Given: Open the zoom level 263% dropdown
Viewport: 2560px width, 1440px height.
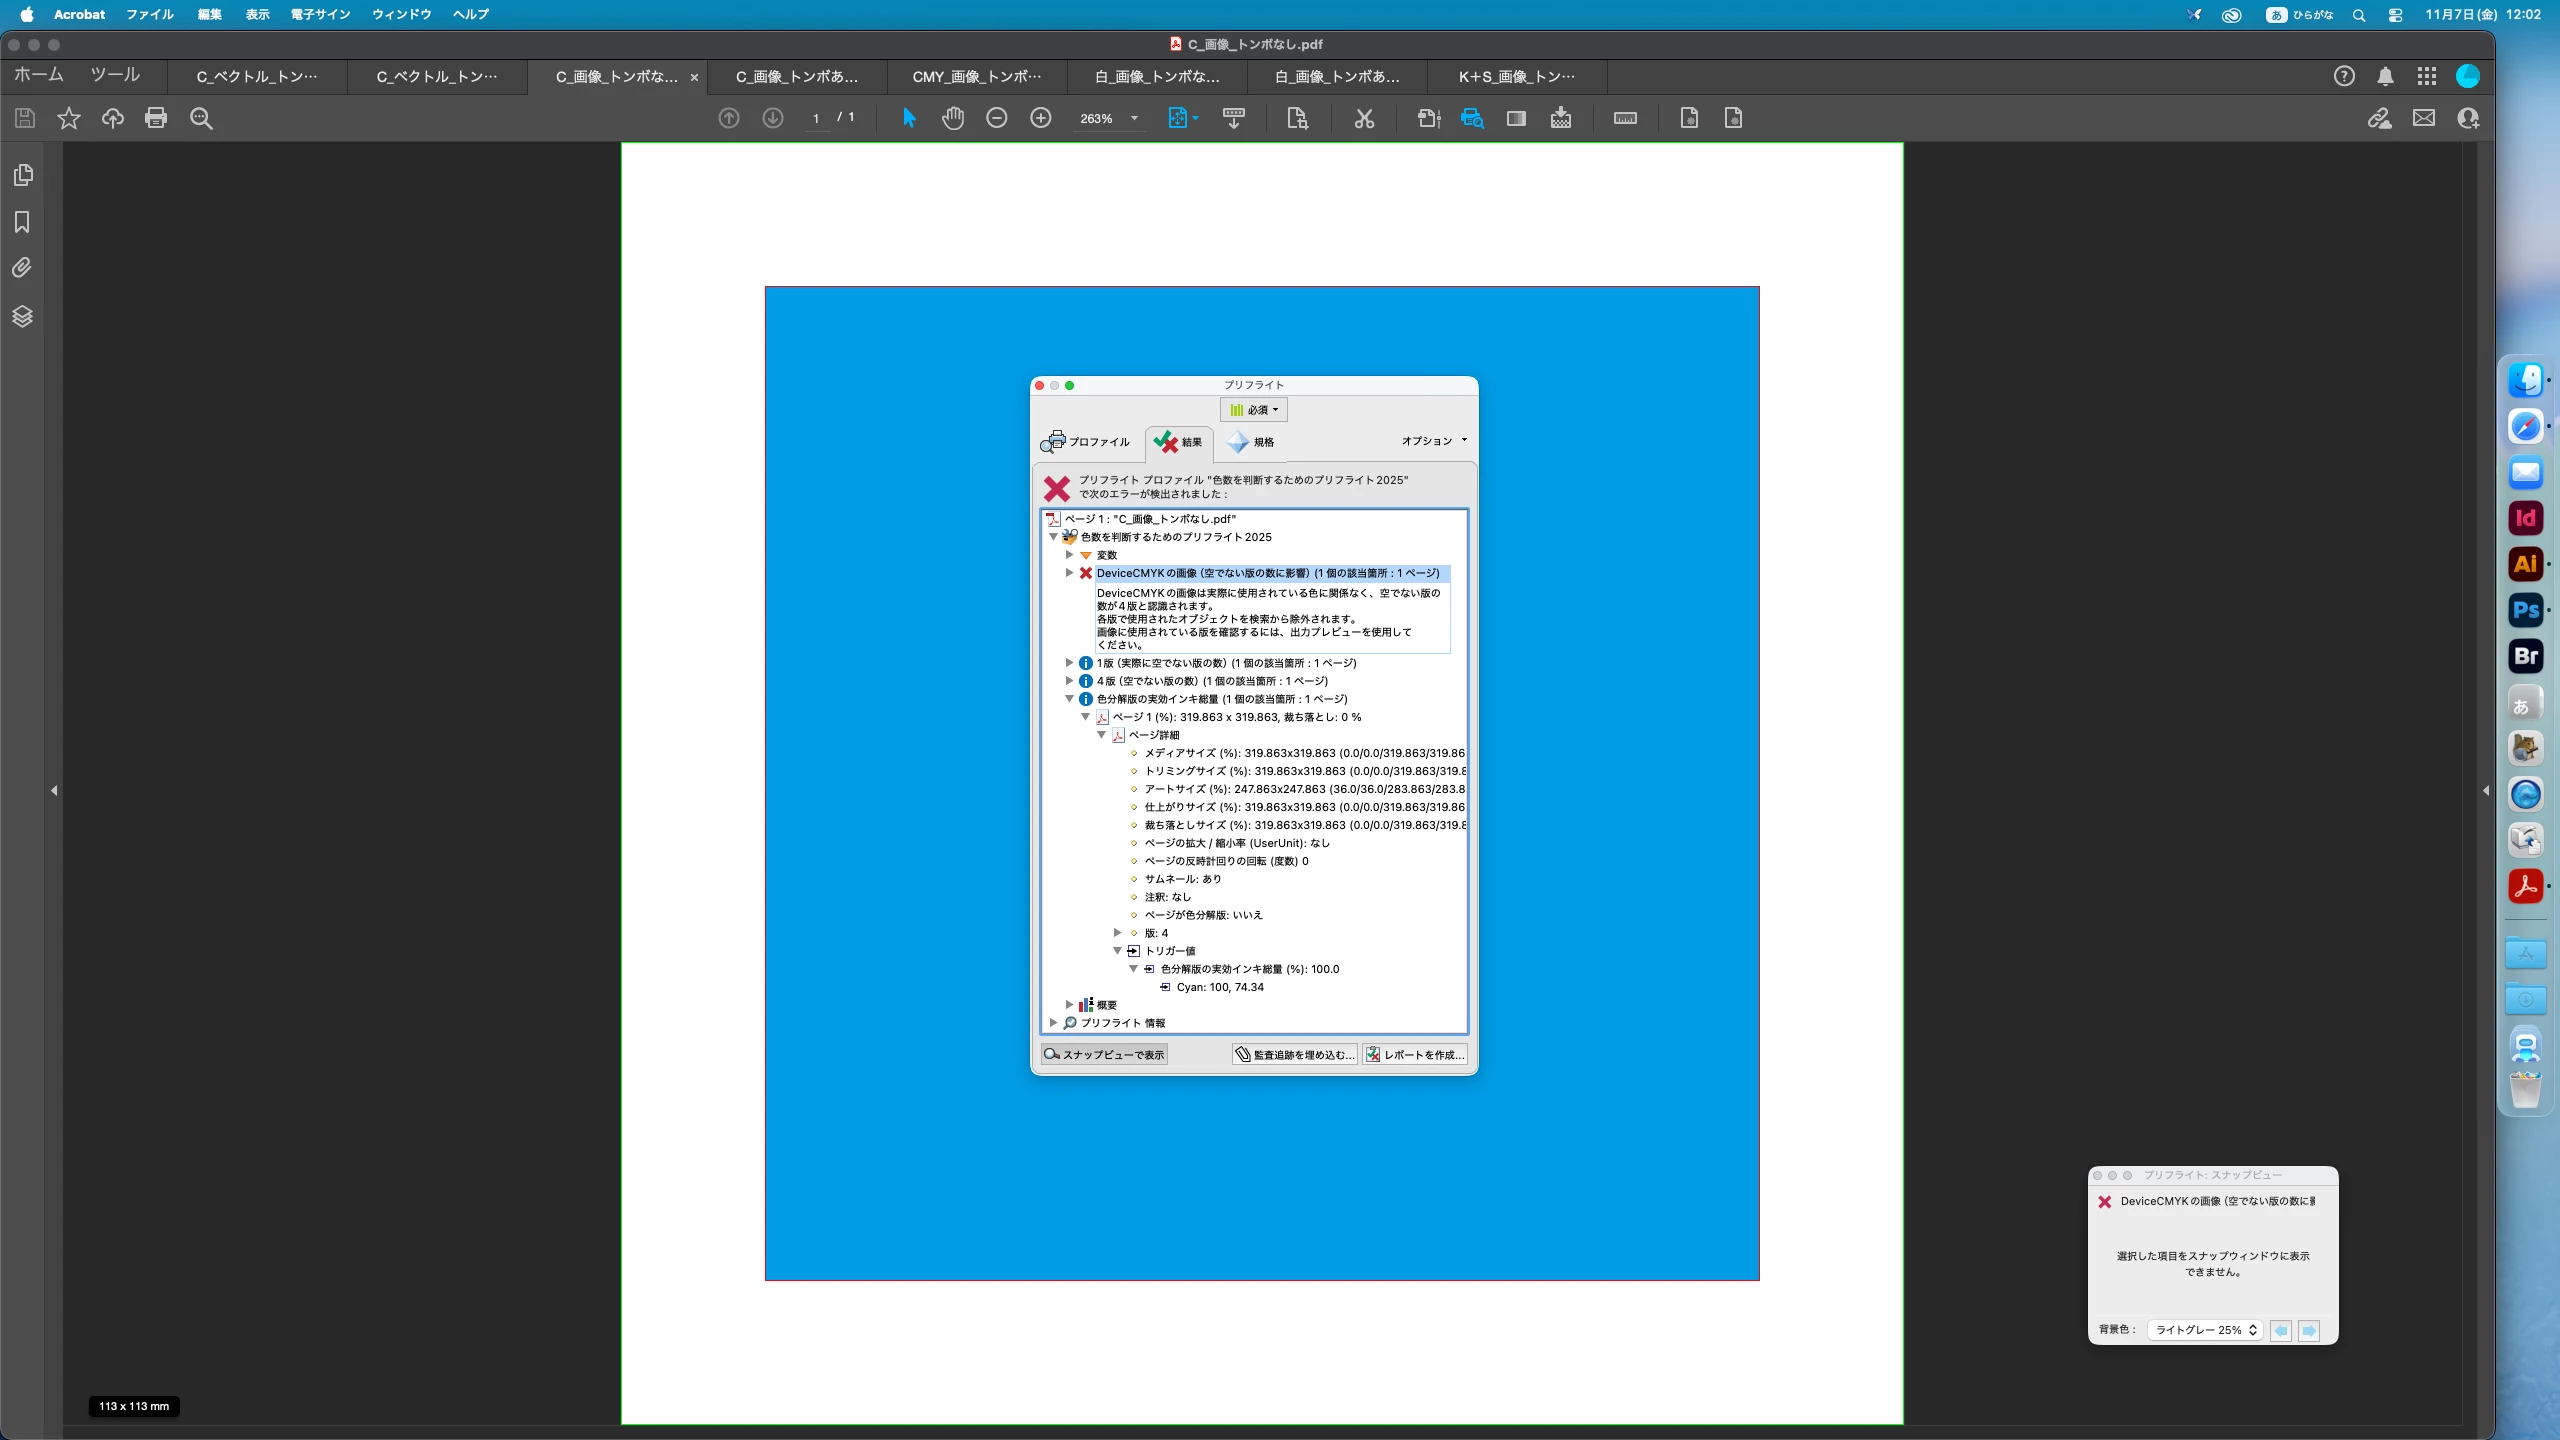Looking at the screenshot, I should coord(1134,118).
